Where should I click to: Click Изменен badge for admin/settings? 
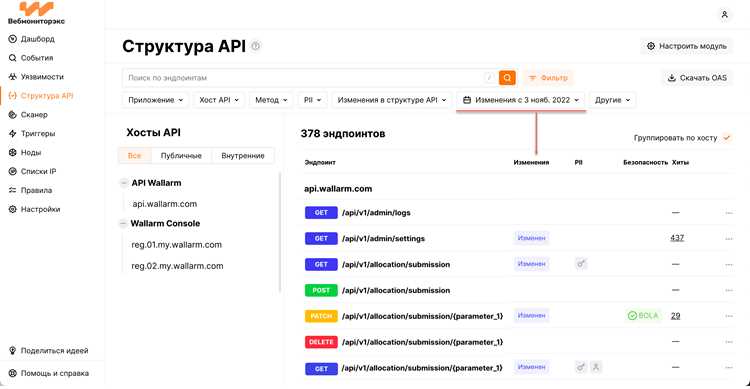coord(531,238)
